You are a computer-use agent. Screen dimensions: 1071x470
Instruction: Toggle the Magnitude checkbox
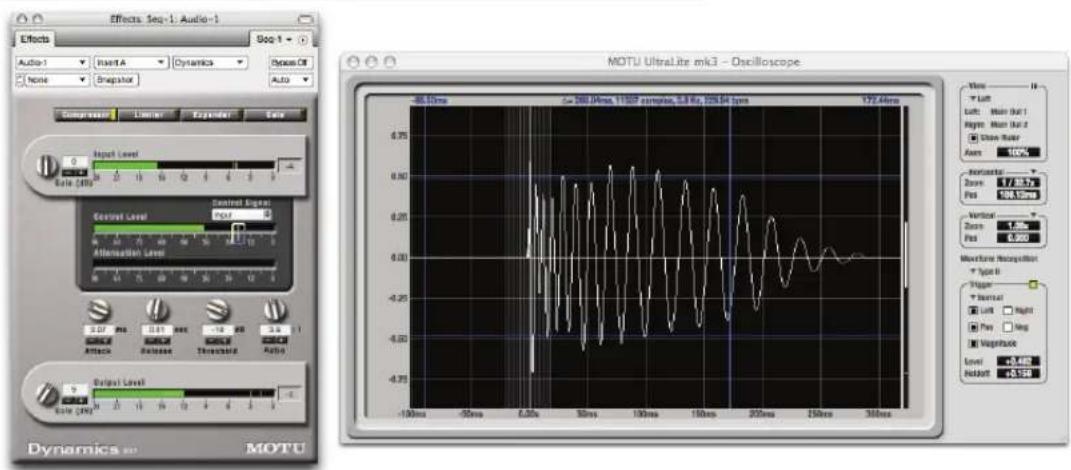(x=974, y=344)
